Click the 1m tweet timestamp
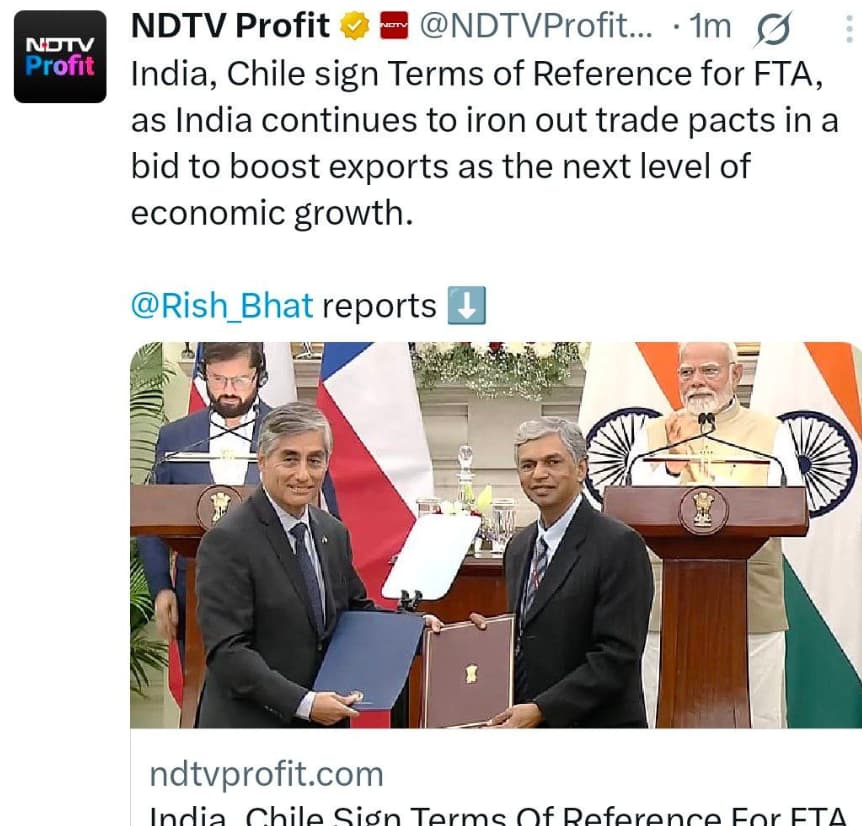The image size is (862, 826). 710,26
